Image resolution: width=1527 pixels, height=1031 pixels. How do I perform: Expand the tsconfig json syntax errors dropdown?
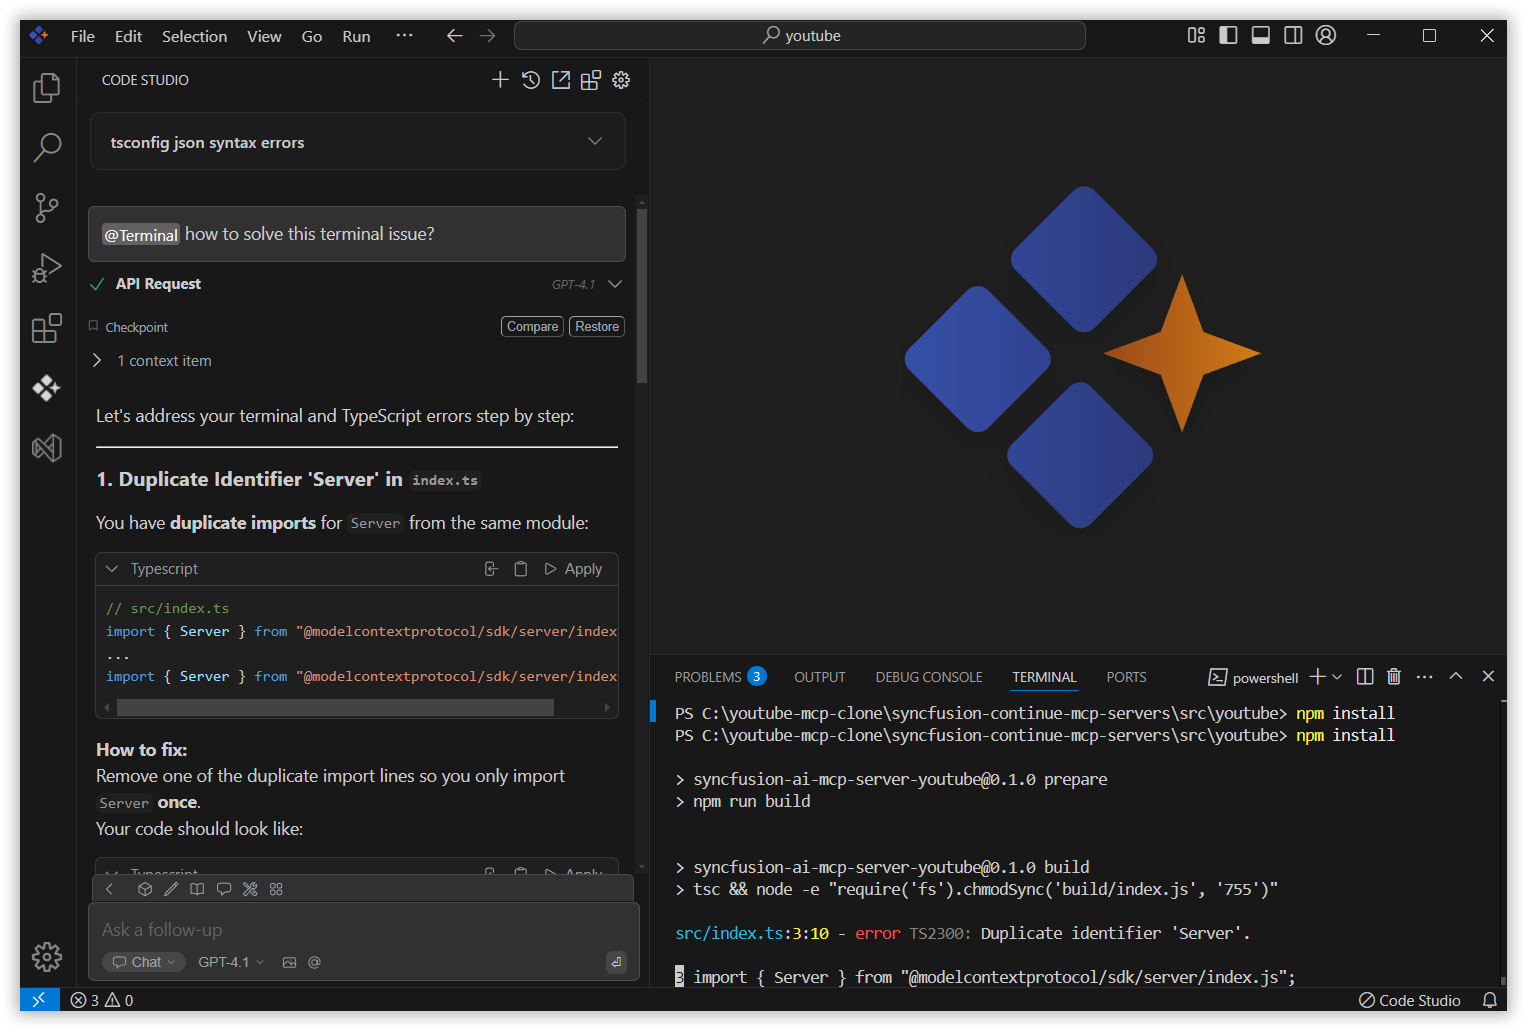tap(595, 141)
